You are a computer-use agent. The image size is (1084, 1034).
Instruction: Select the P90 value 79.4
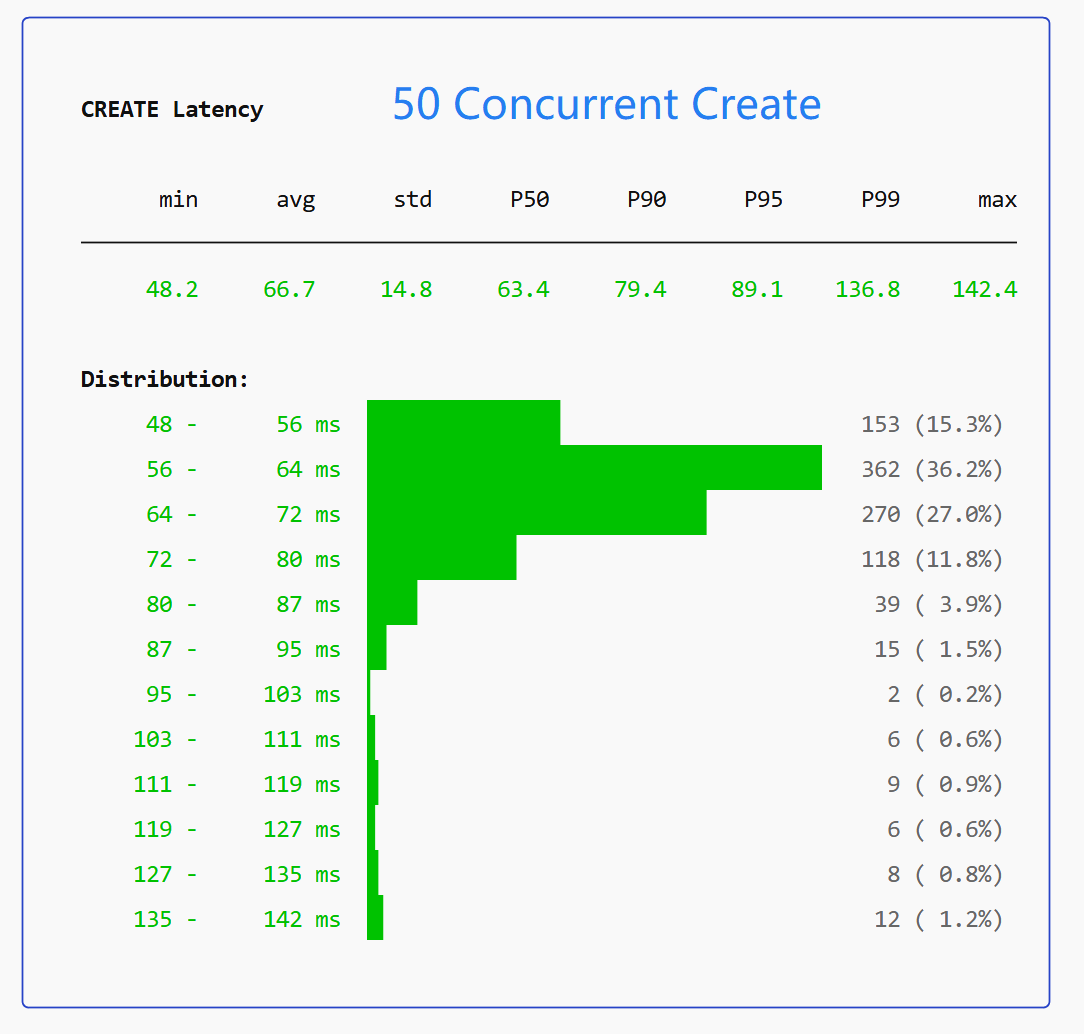[x=640, y=289]
